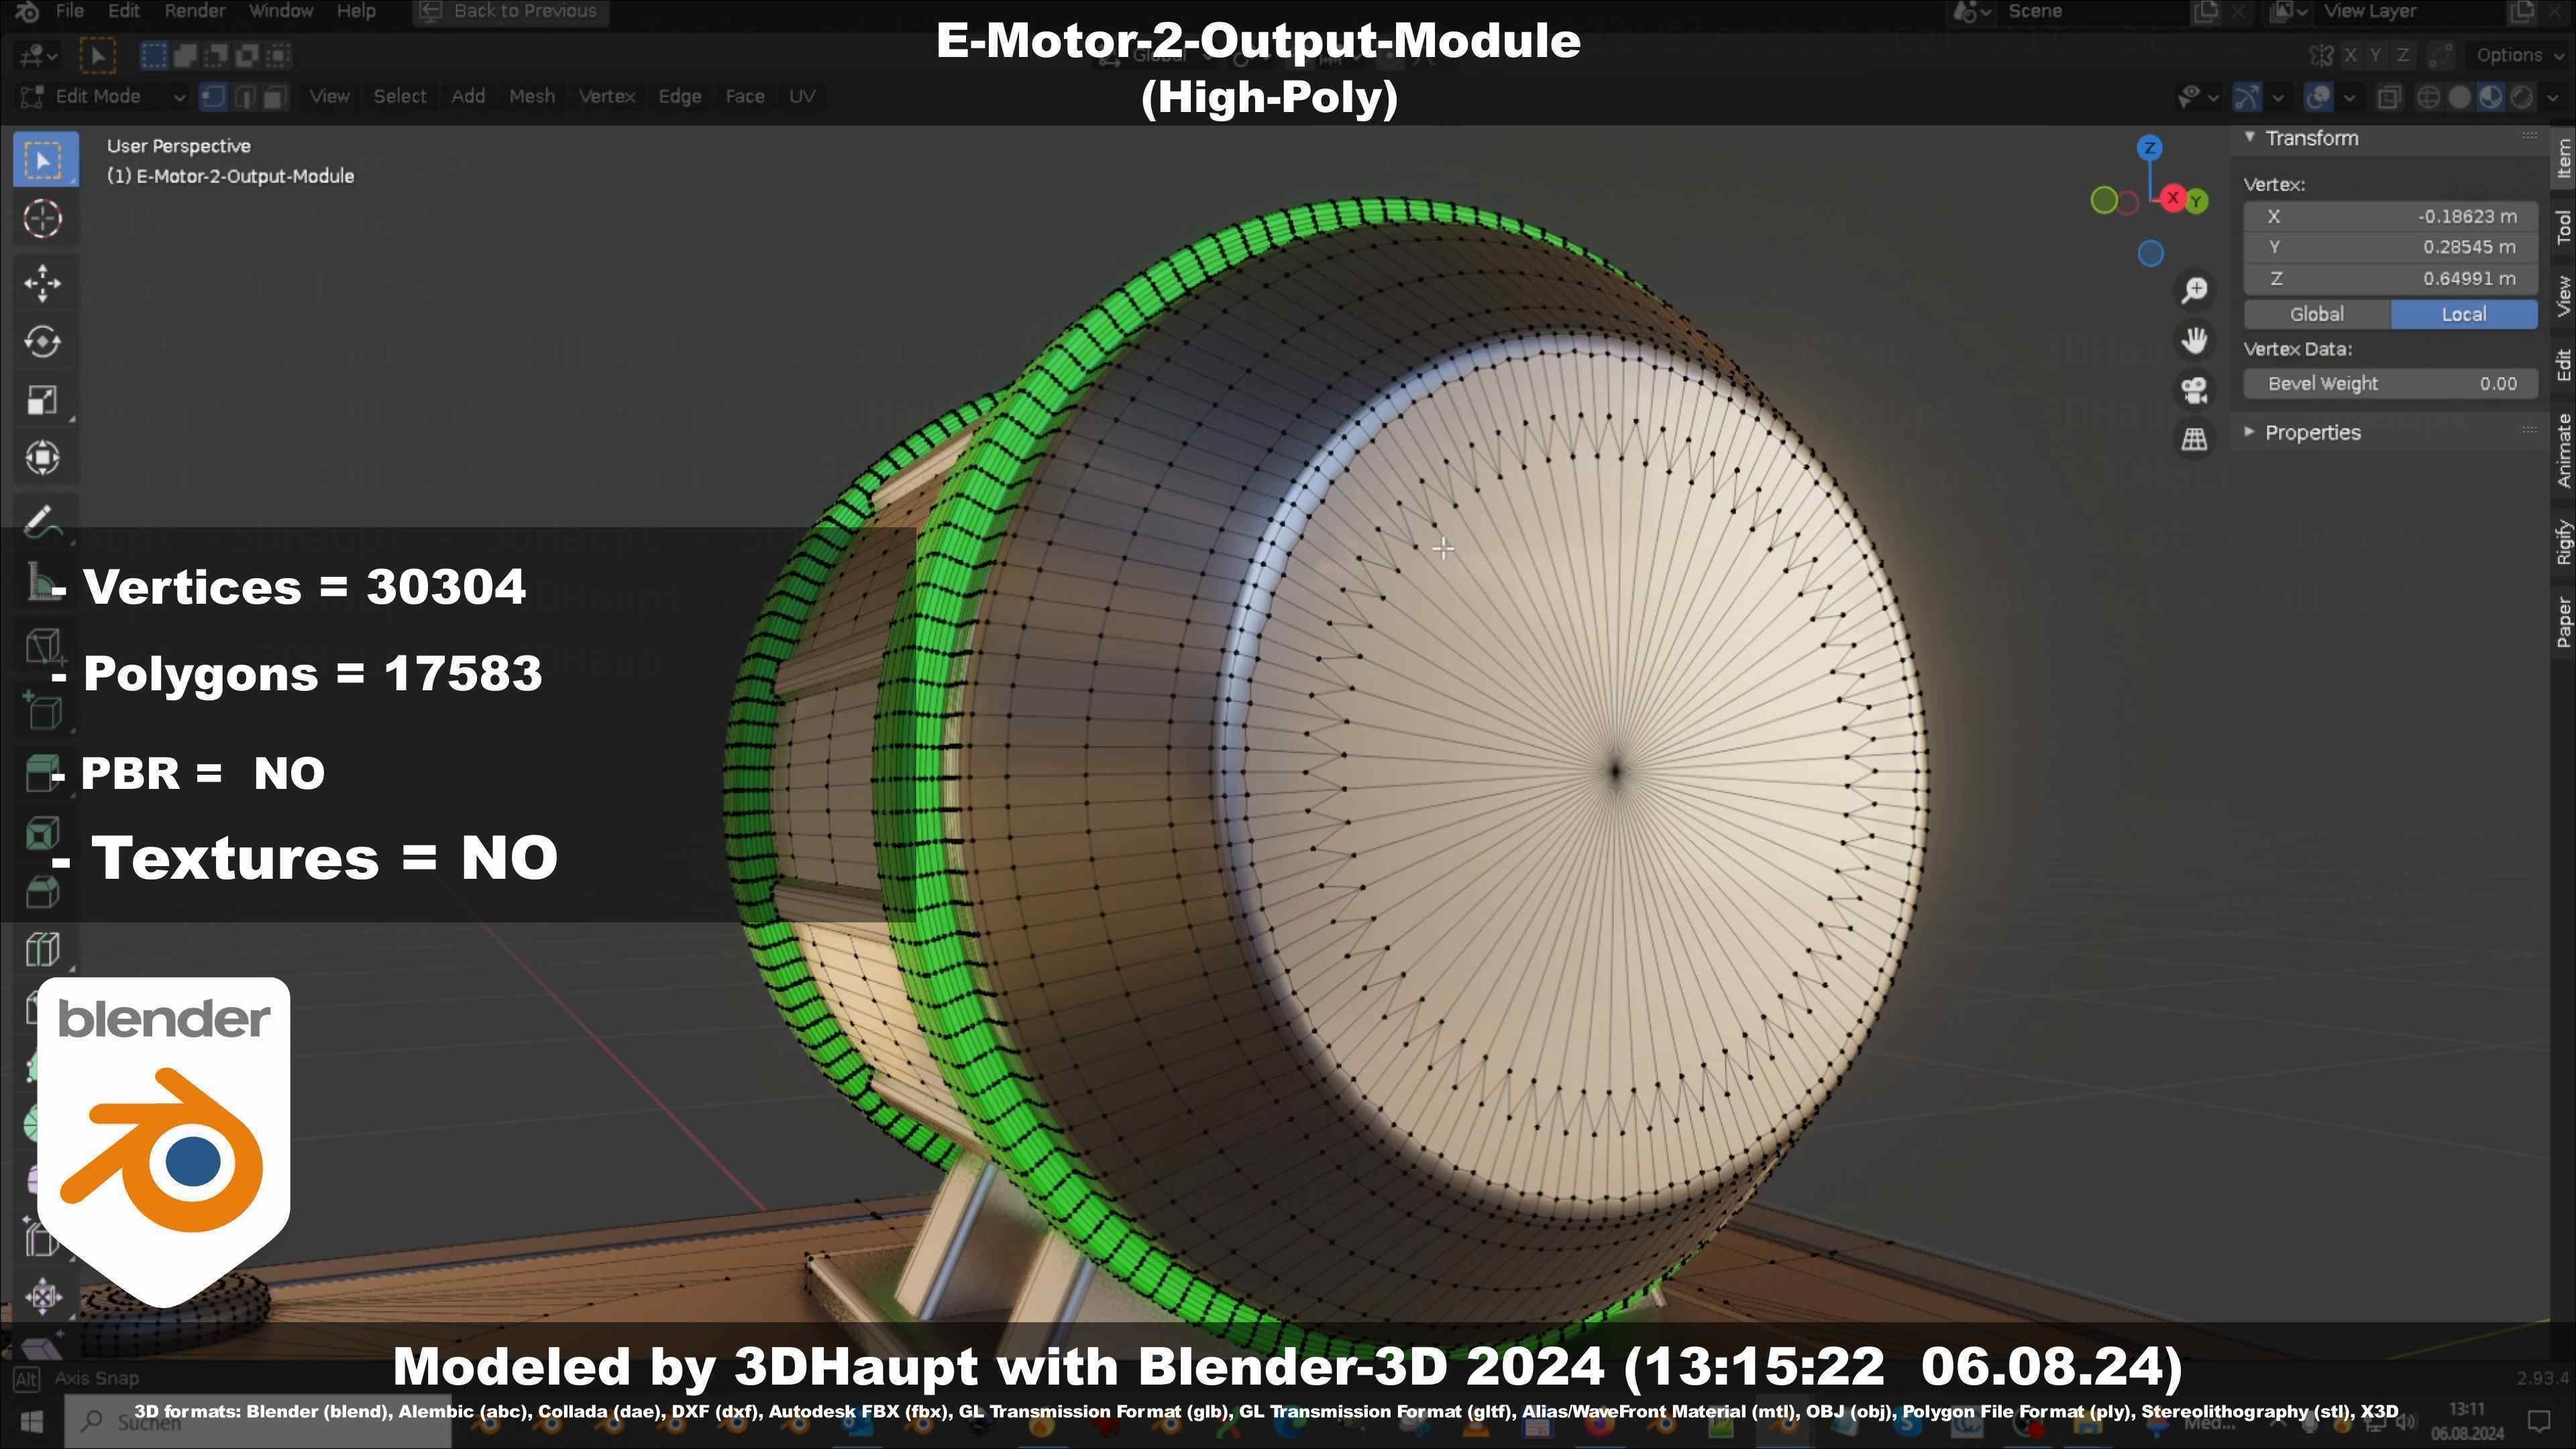Image resolution: width=2576 pixels, height=1449 pixels.
Task: Click the vertex Z coordinate field
Action: tap(2390, 278)
